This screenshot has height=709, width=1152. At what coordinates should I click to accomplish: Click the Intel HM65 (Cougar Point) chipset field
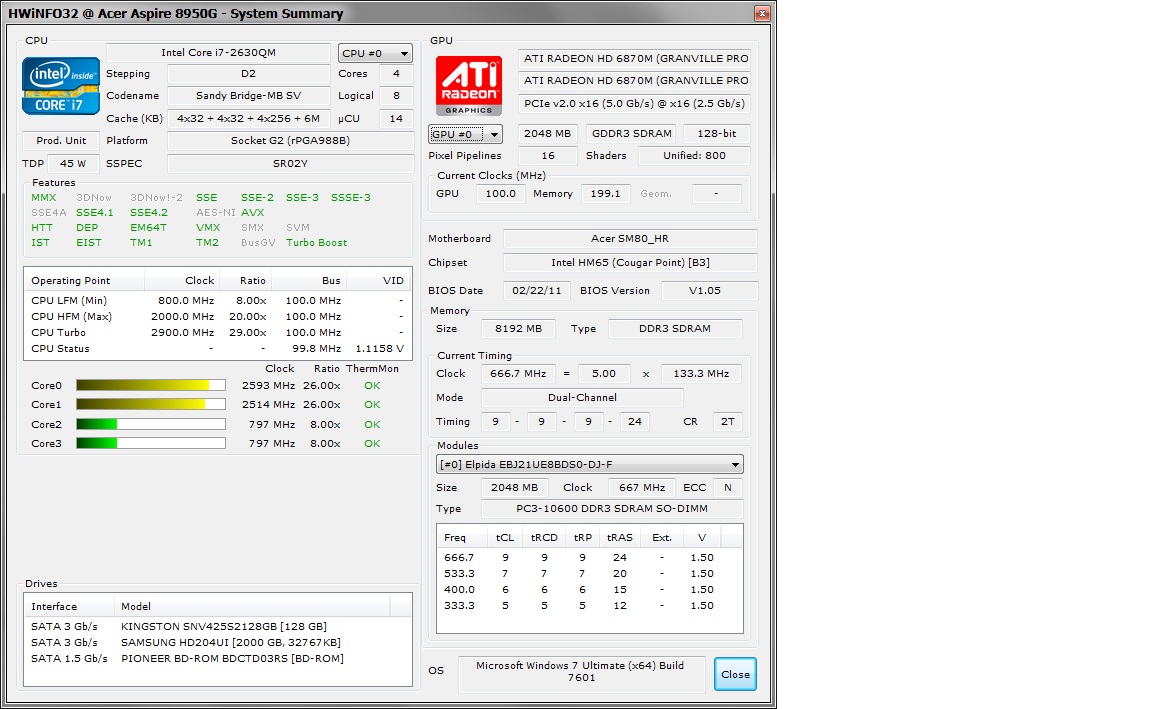[x=630, y=262]
